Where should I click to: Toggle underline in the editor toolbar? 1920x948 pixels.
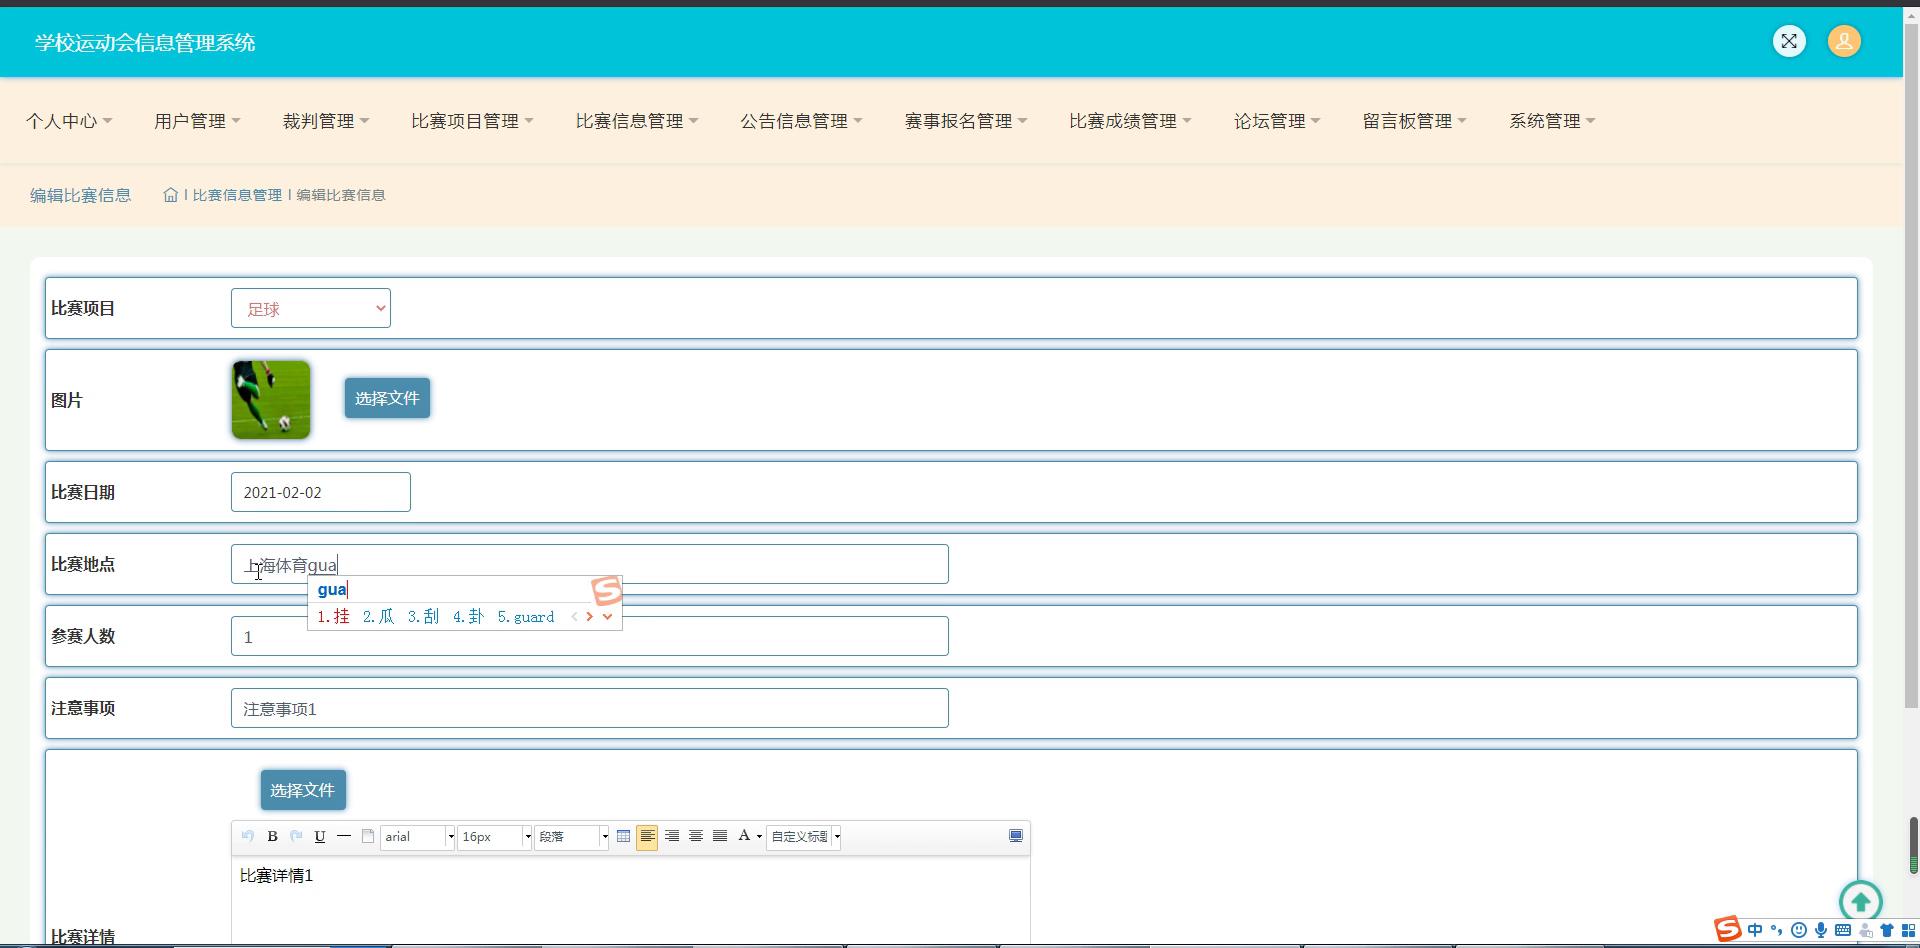(320, 836)
